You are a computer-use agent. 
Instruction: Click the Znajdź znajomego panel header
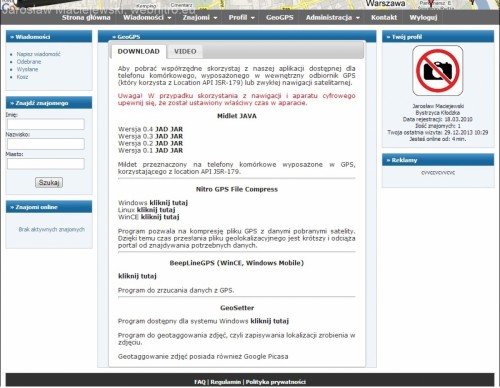[49, 103]
